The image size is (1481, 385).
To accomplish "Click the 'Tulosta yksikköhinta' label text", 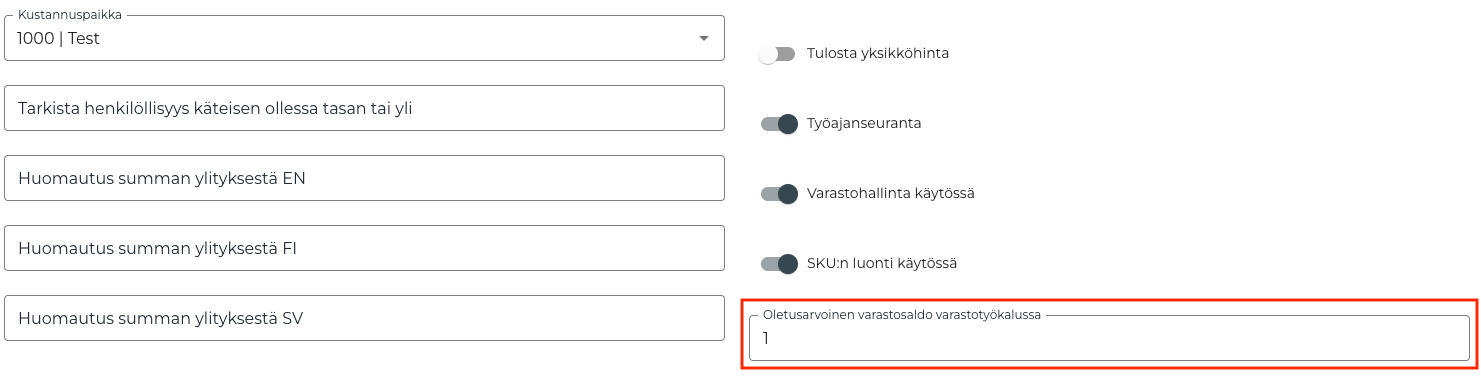I will coord(878,54).
